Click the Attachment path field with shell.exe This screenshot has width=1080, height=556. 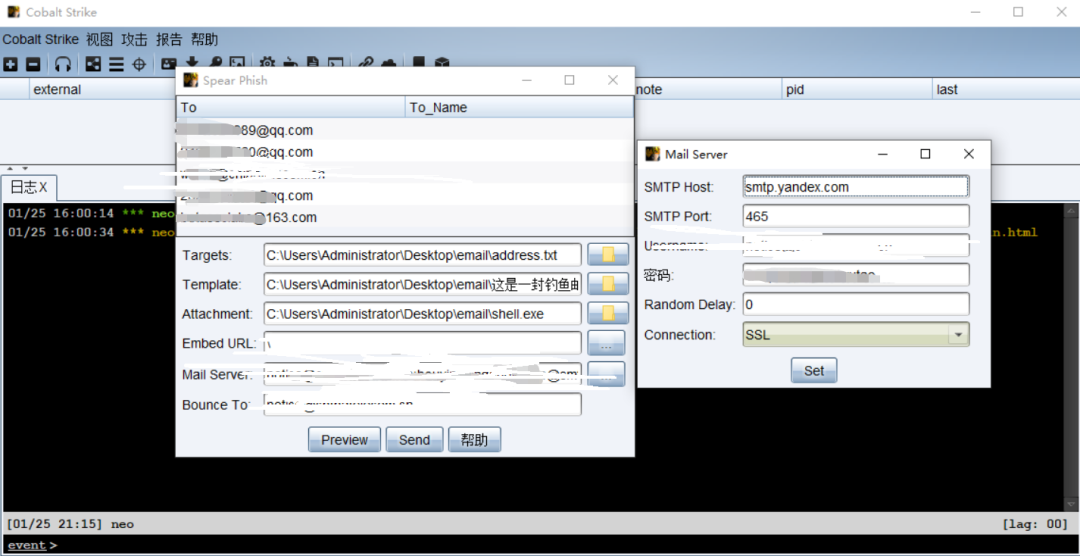(423, 313)
